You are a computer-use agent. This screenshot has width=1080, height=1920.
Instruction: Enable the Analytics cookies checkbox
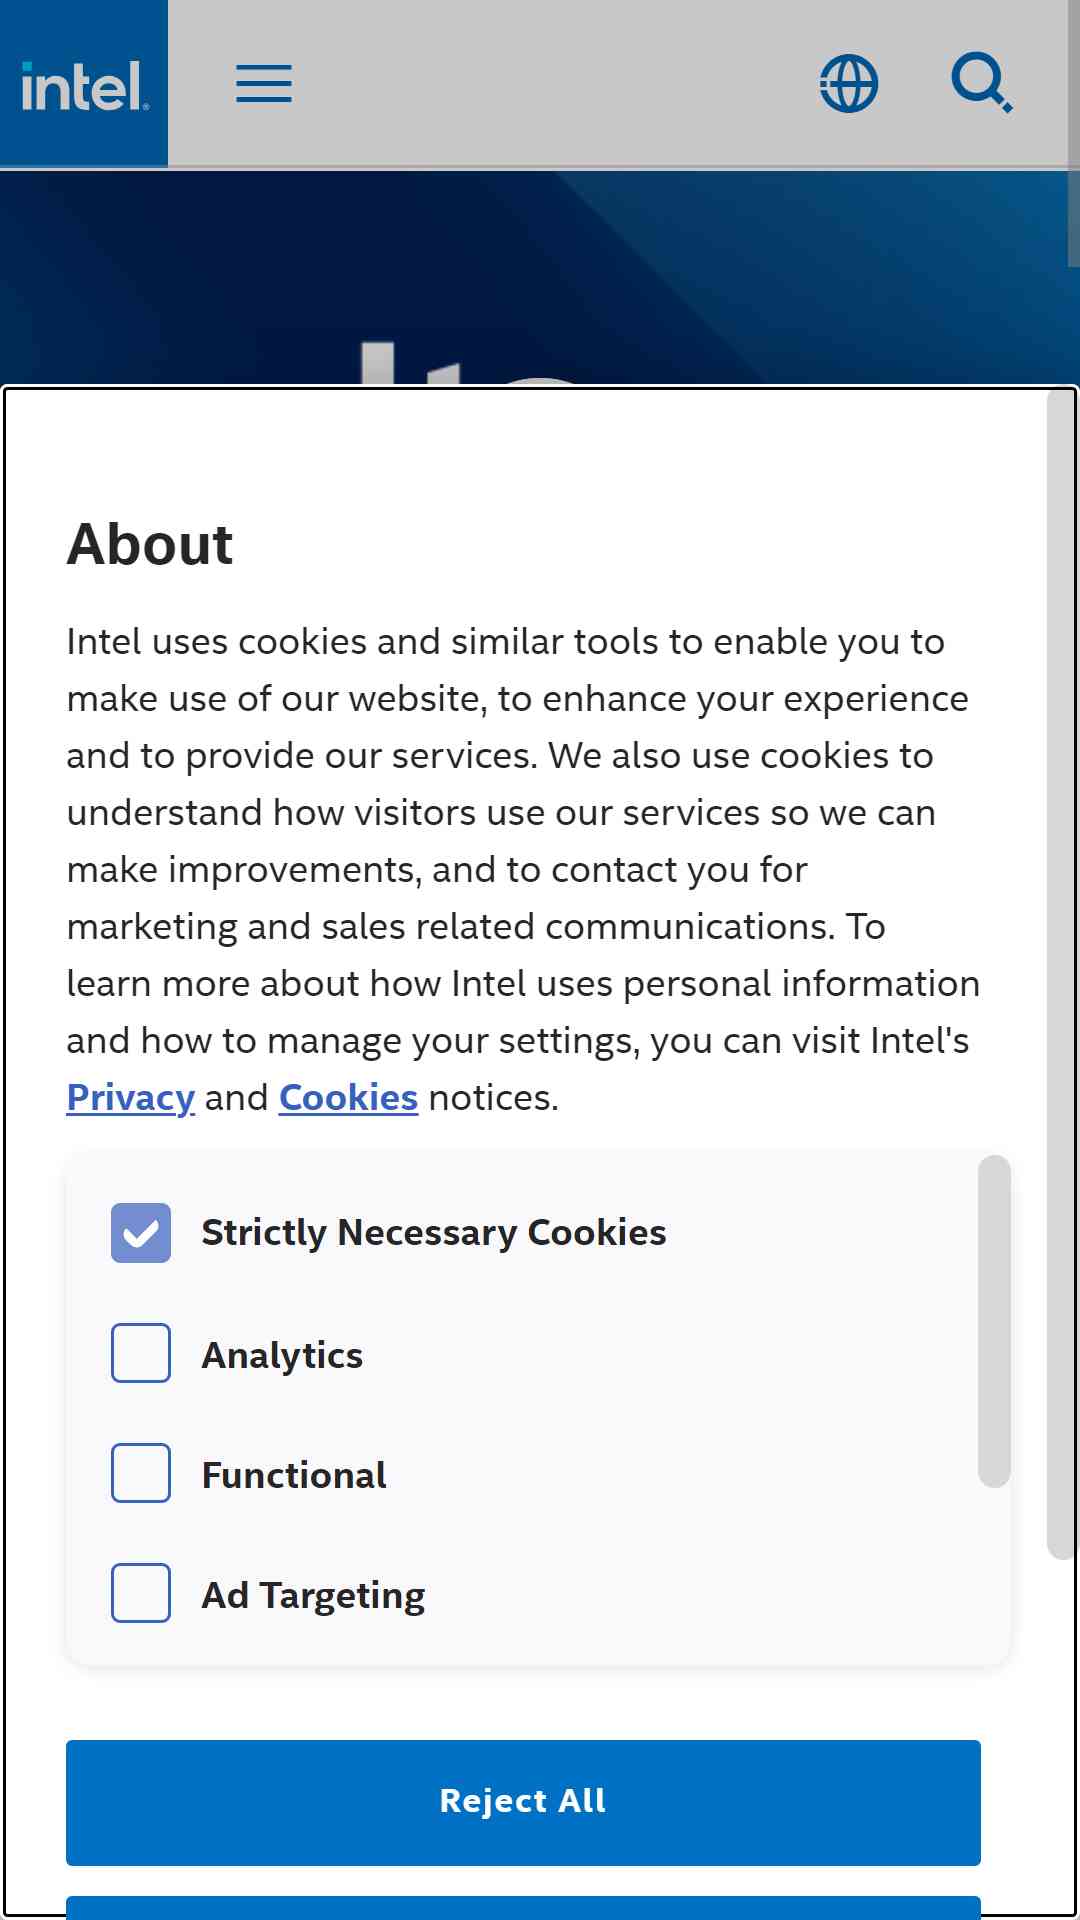pyautogui.click(x=141, y=1353)
